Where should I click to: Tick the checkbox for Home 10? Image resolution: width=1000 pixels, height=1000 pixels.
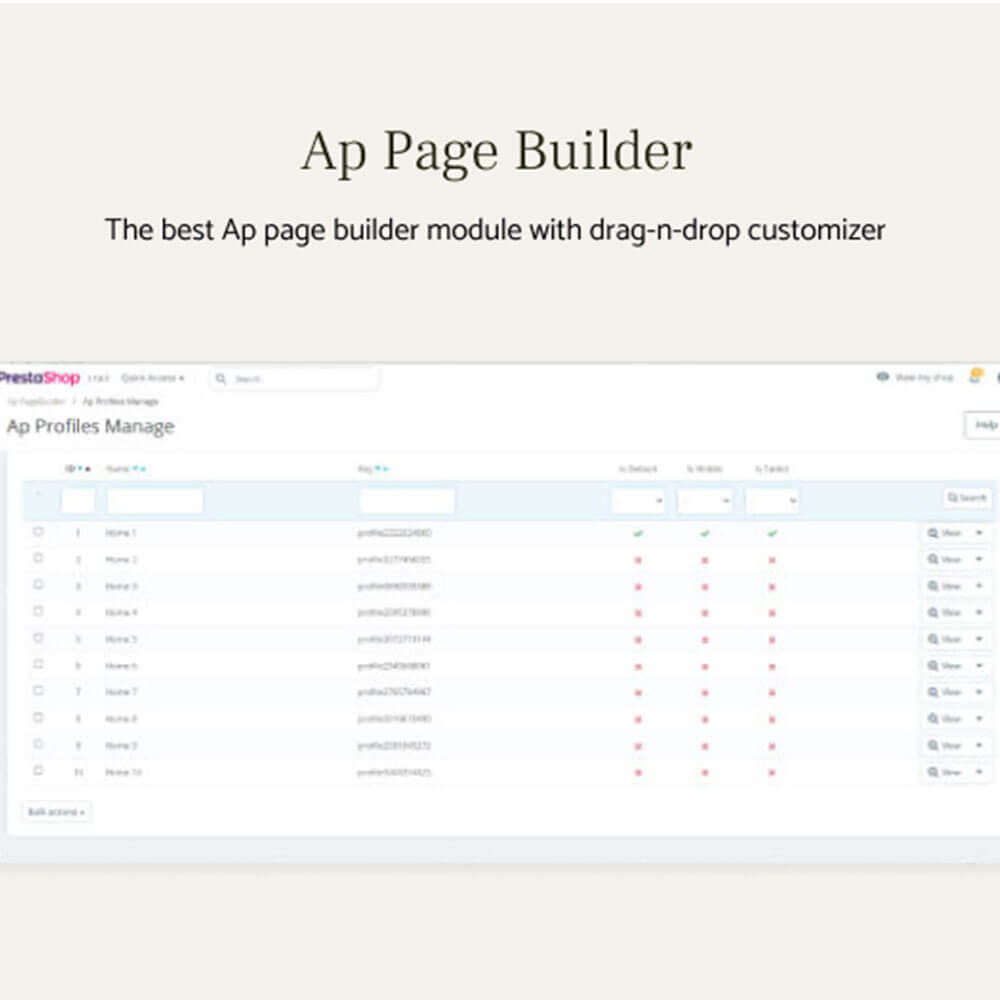pos(38,770)
